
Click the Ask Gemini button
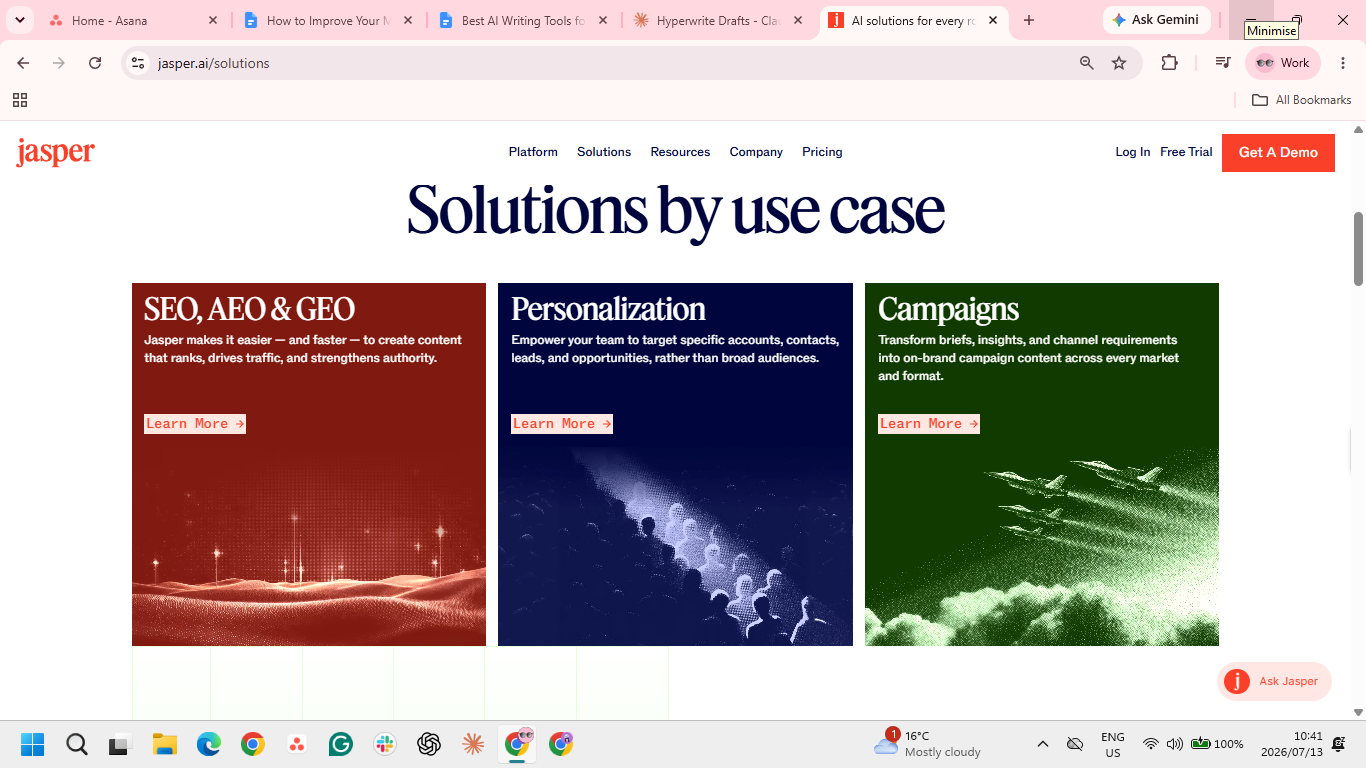1157,20
